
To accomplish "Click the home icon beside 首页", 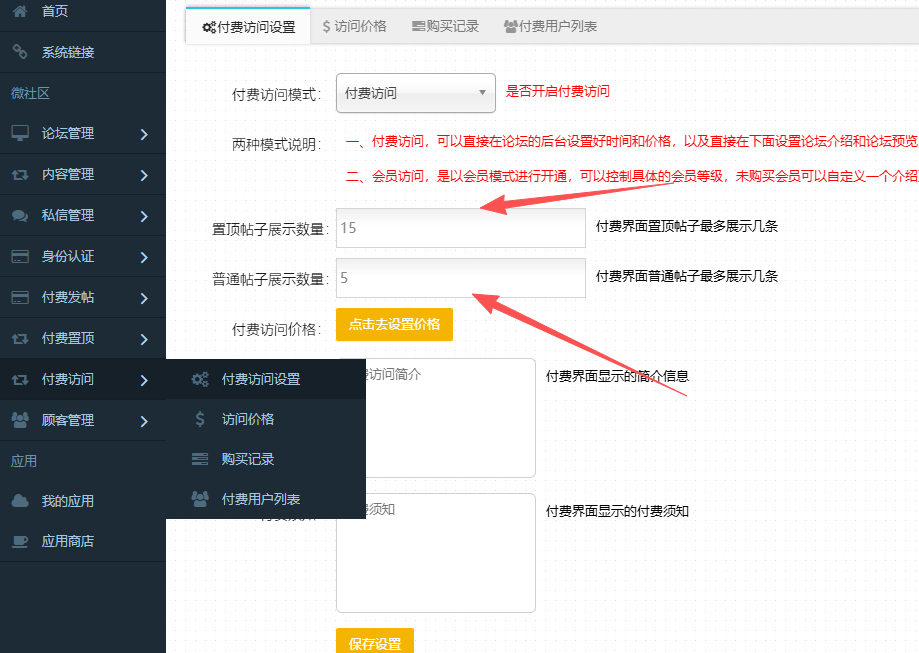I will point(20,11).
